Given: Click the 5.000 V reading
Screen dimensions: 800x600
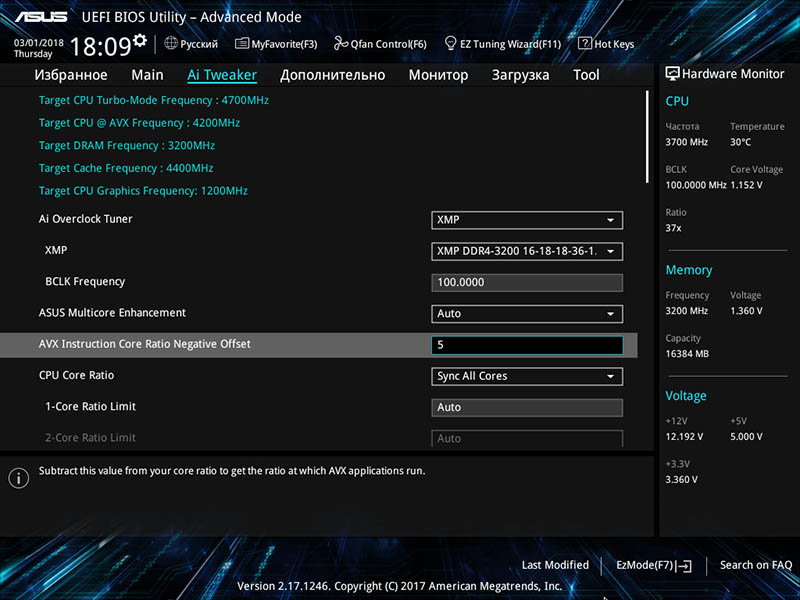Looking at the screenshot, I should (746, 437).
